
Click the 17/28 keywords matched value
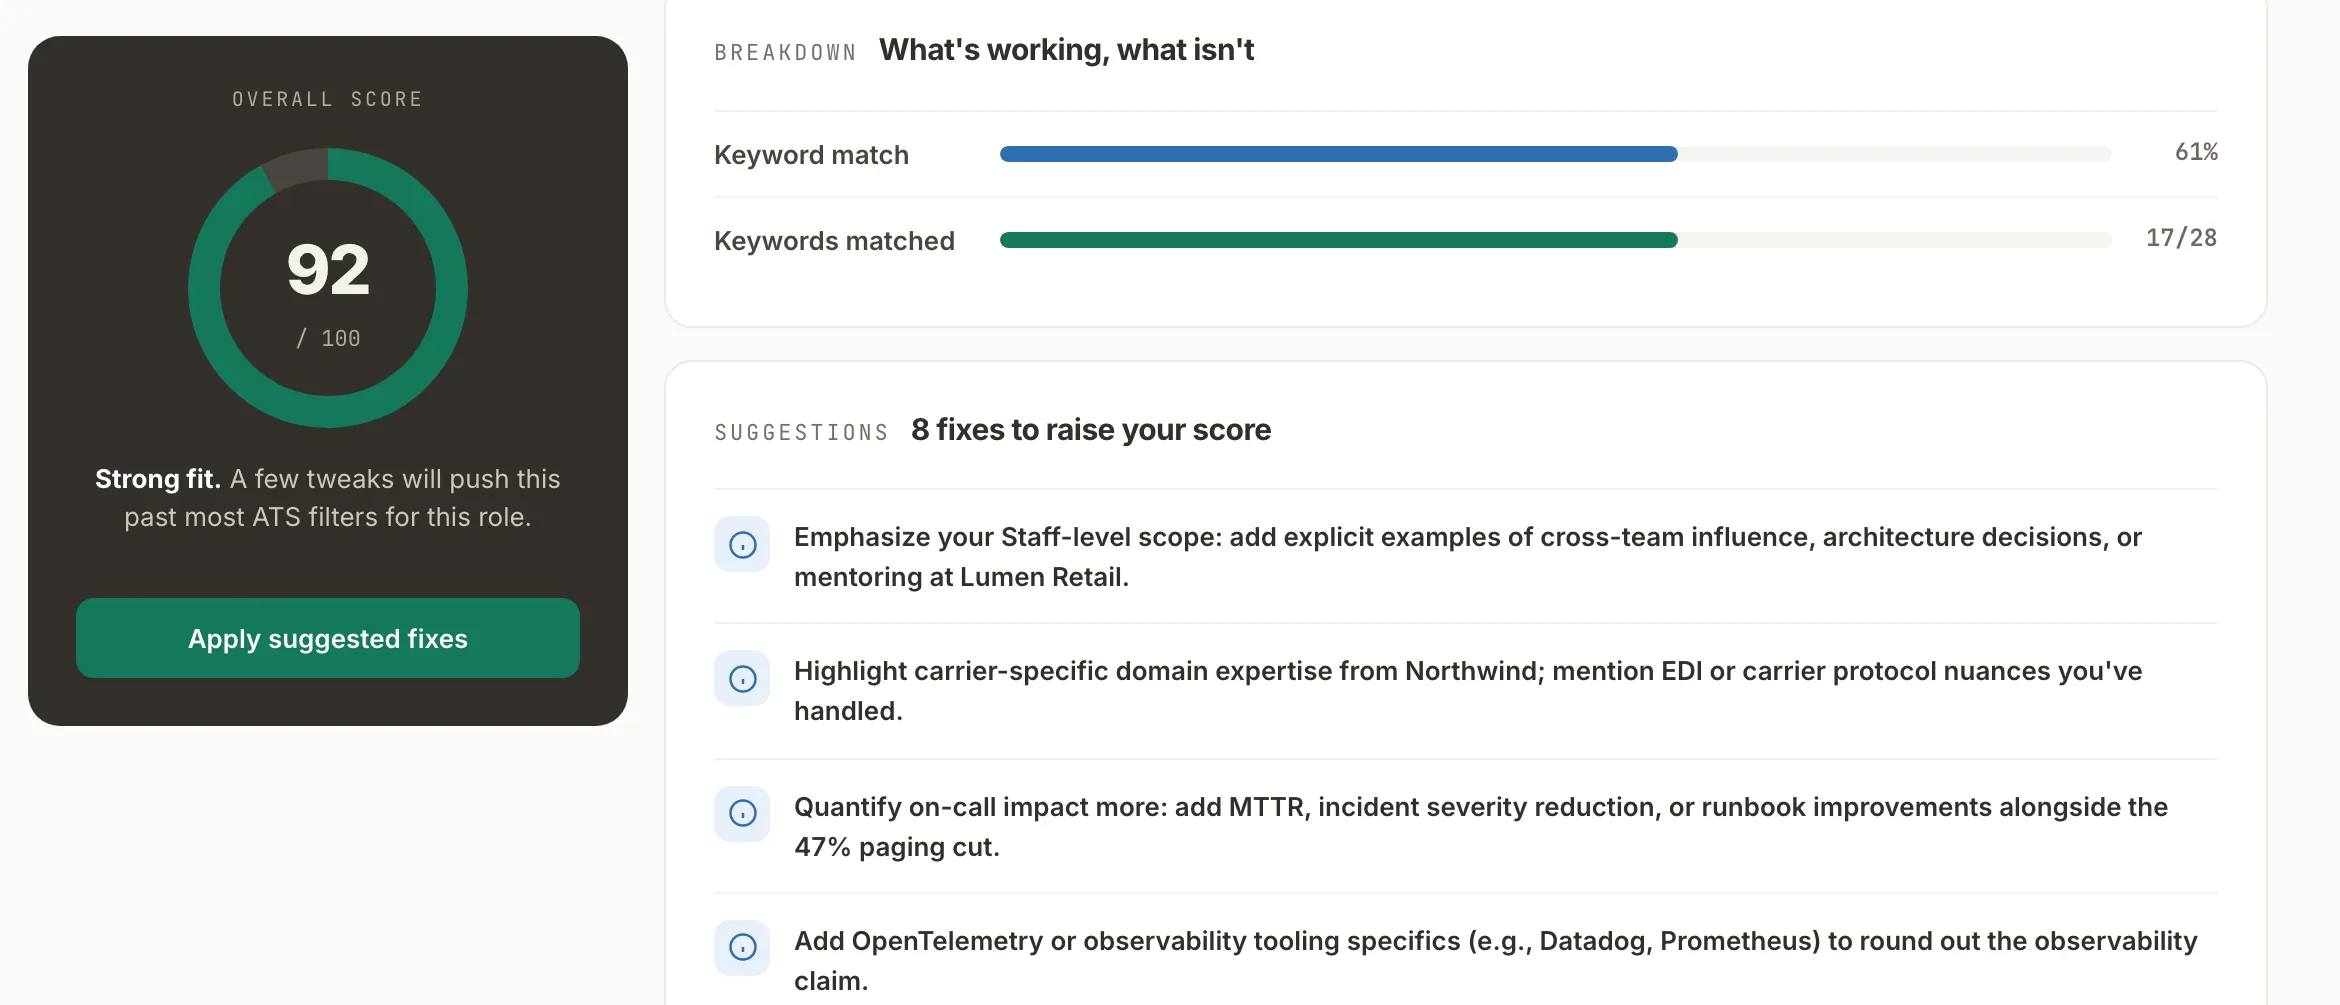pos(2181,238)
